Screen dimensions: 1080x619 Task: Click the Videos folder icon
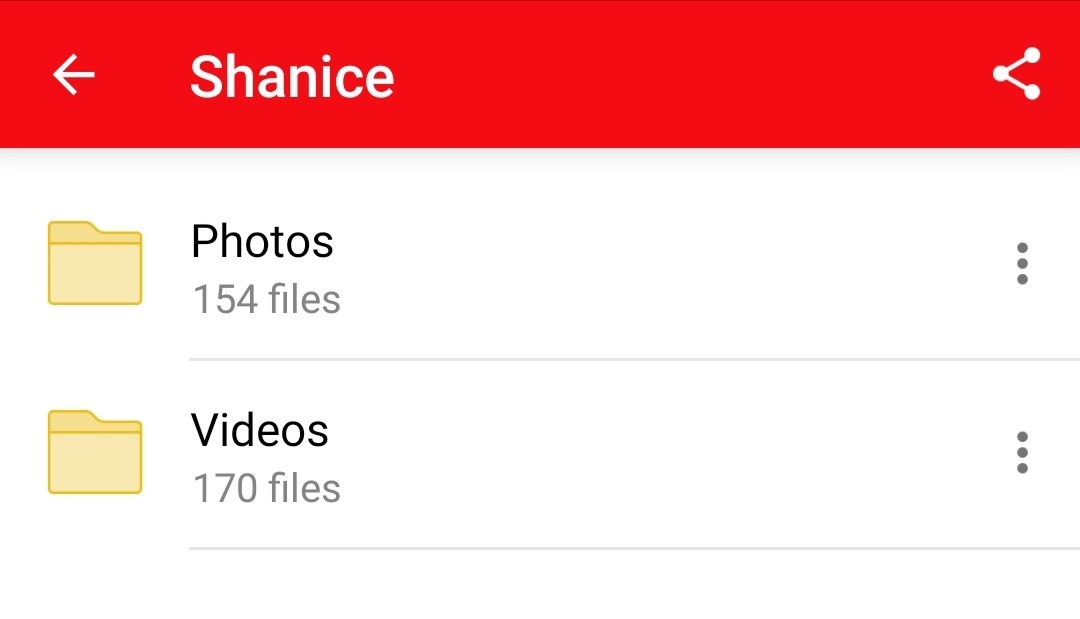point(95,452)
